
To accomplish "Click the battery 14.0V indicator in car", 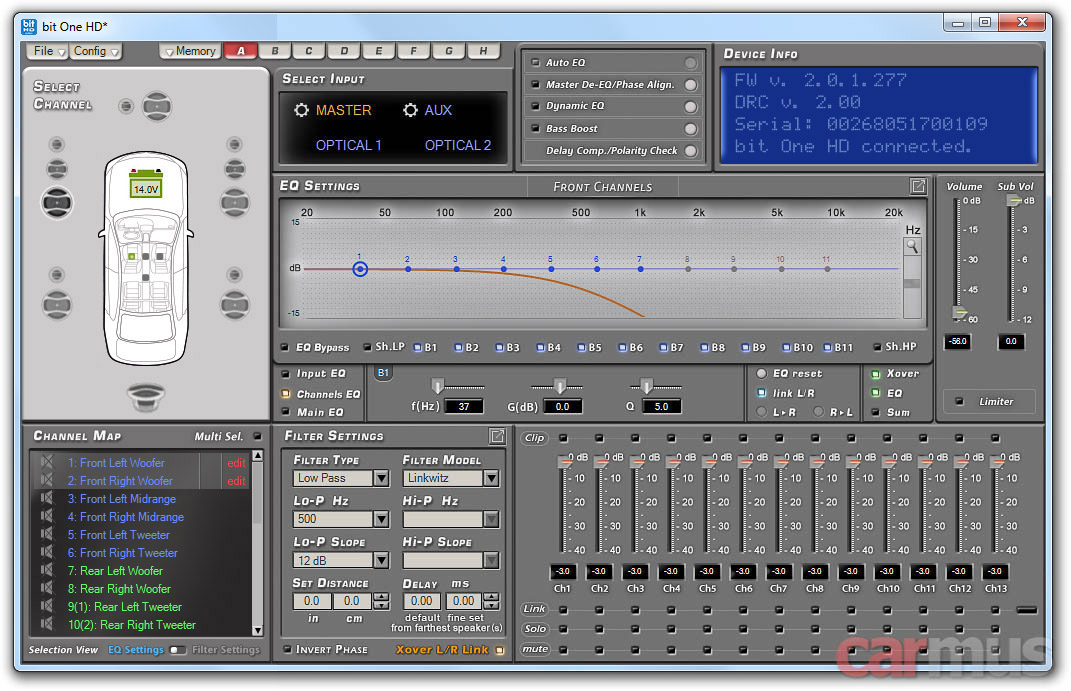I will tap(146, 186).
